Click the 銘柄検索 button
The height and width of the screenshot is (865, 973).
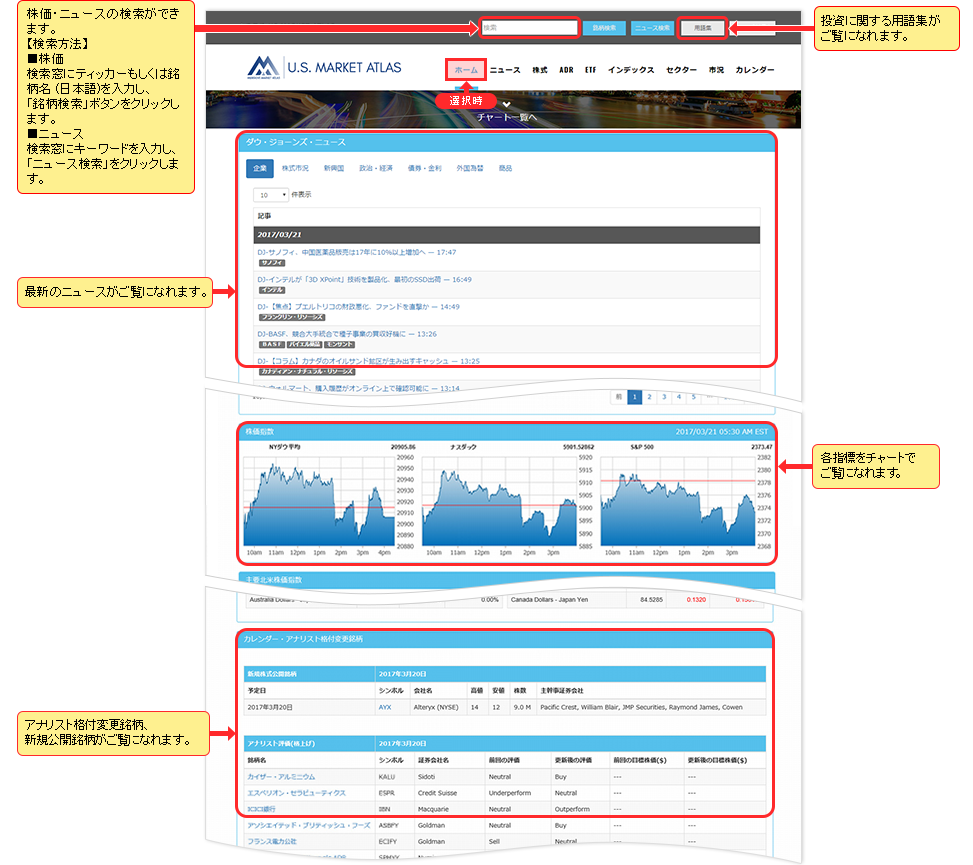pos(604,28)
